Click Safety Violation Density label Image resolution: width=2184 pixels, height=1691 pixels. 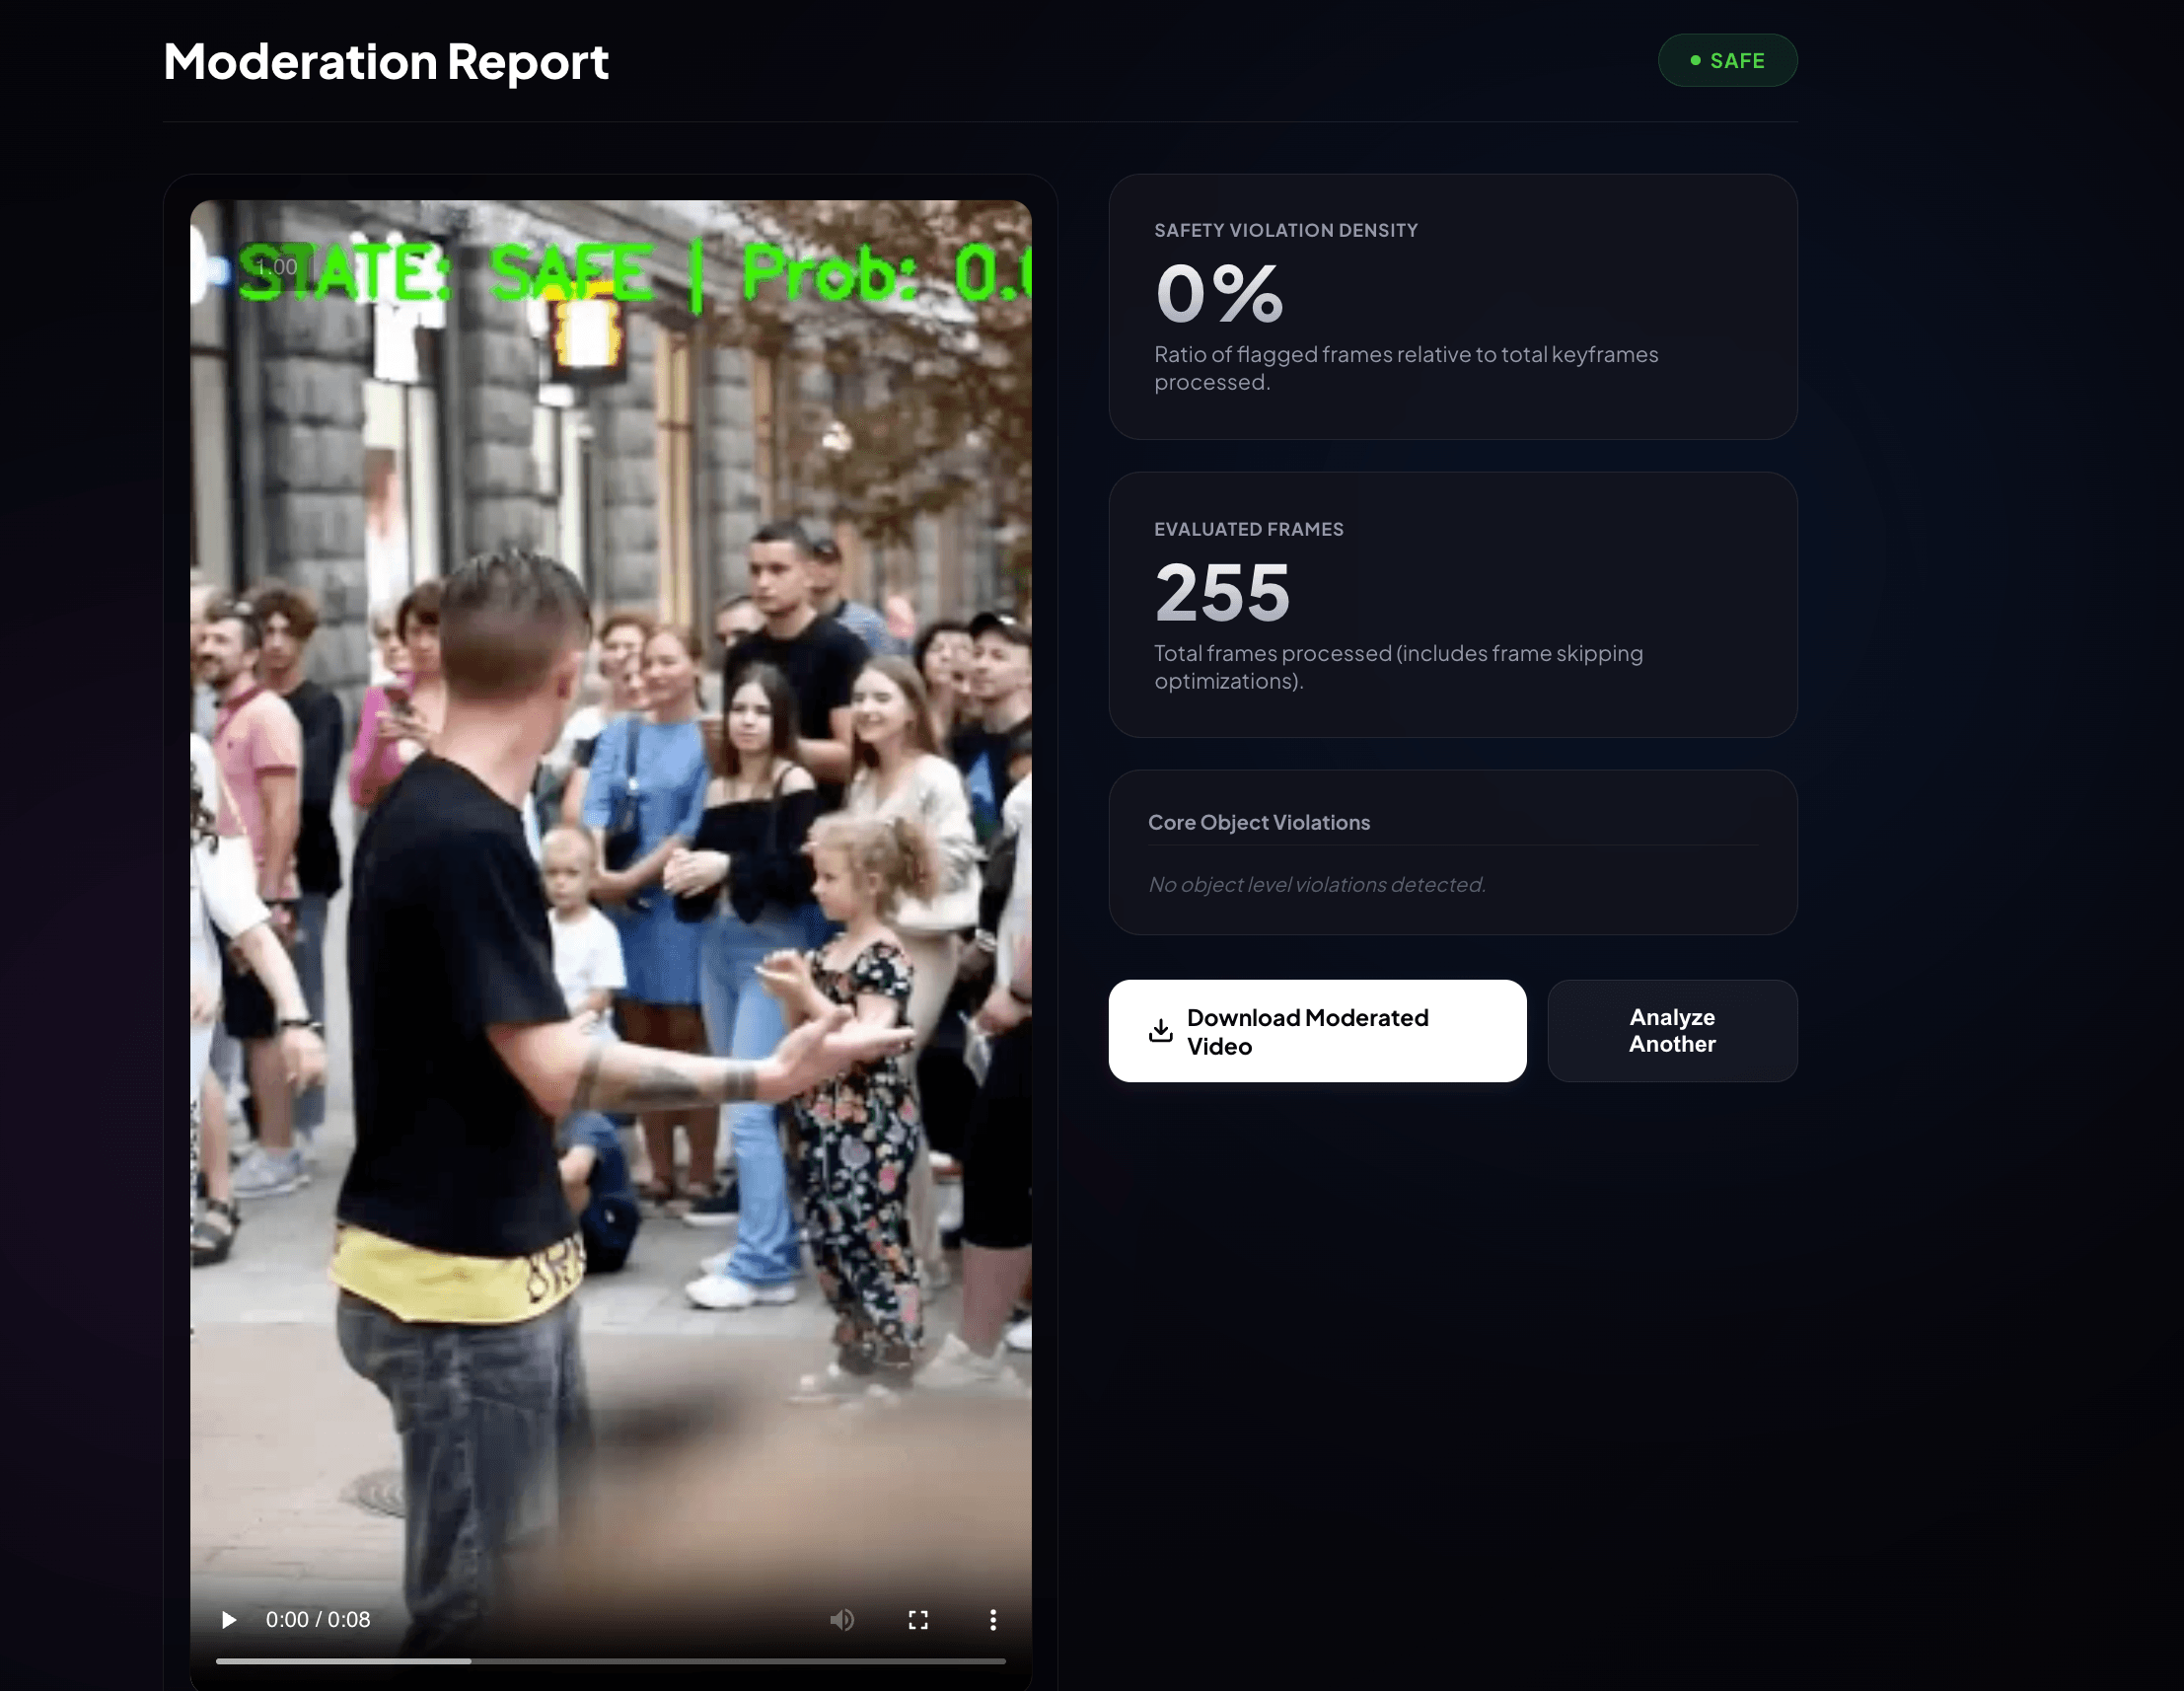pos(1286,230)
